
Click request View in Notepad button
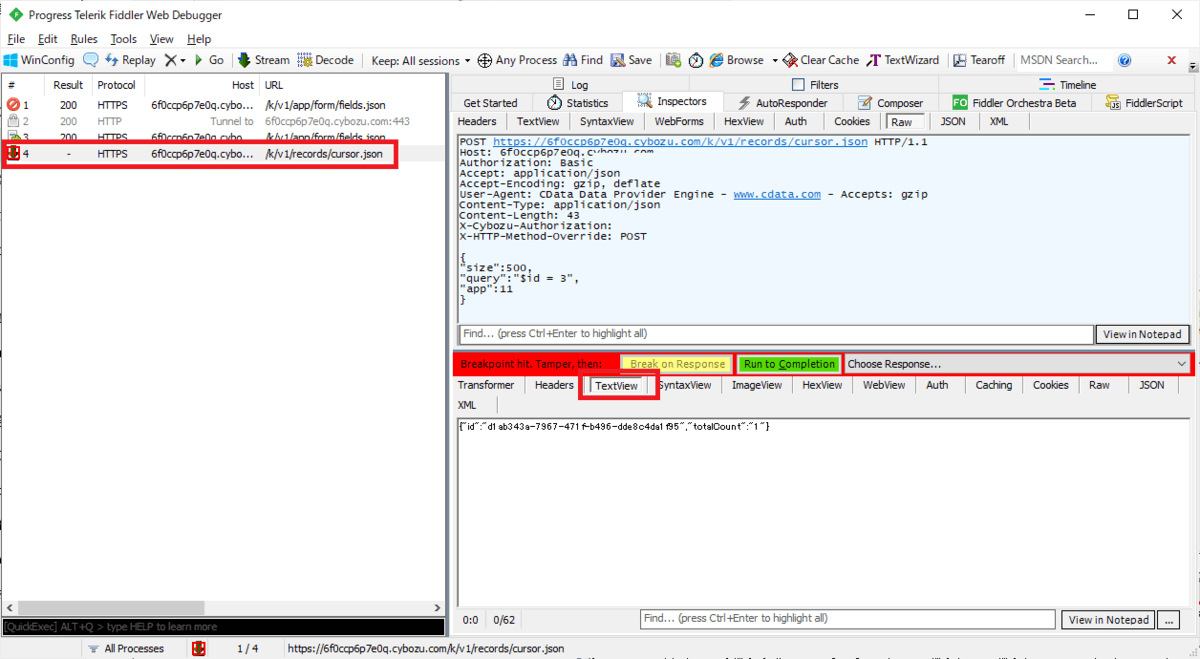click(x=1142, y=334)
